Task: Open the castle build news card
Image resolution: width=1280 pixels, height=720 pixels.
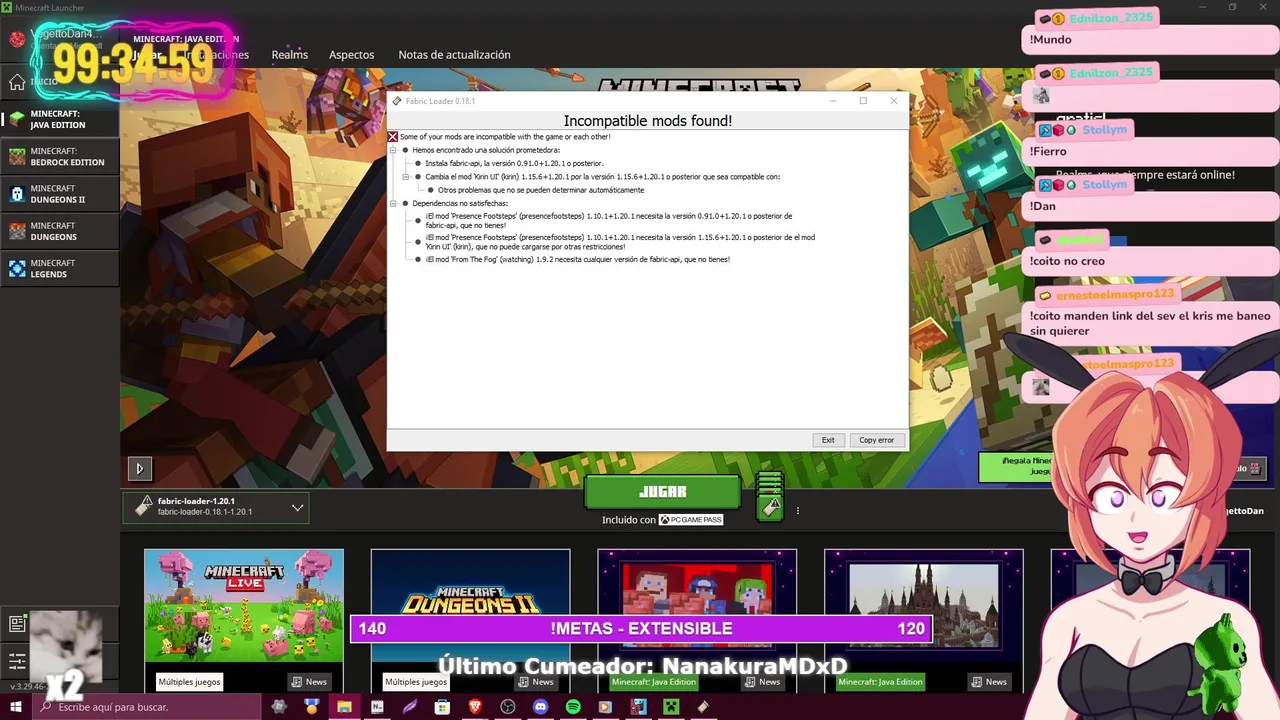Action: (923, 620)
